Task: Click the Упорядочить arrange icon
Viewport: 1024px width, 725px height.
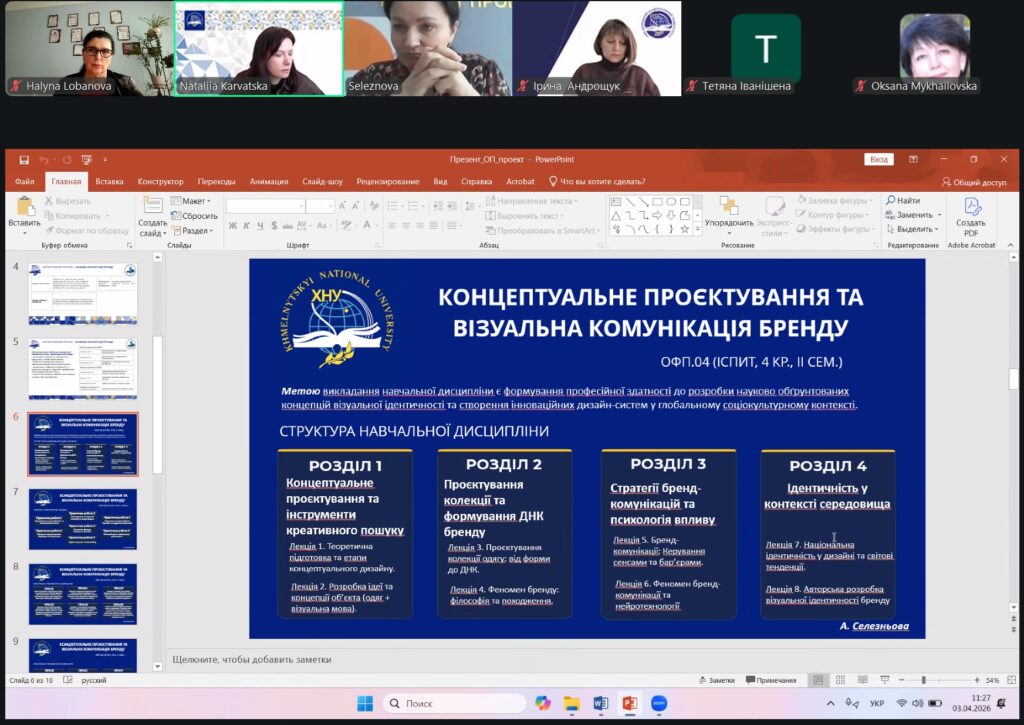Action: (x=728, y=212)
